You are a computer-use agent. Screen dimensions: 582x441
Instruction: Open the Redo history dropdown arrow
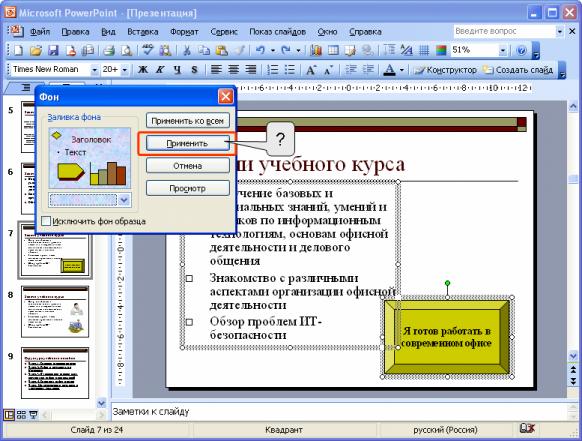(x=298, y=50)
